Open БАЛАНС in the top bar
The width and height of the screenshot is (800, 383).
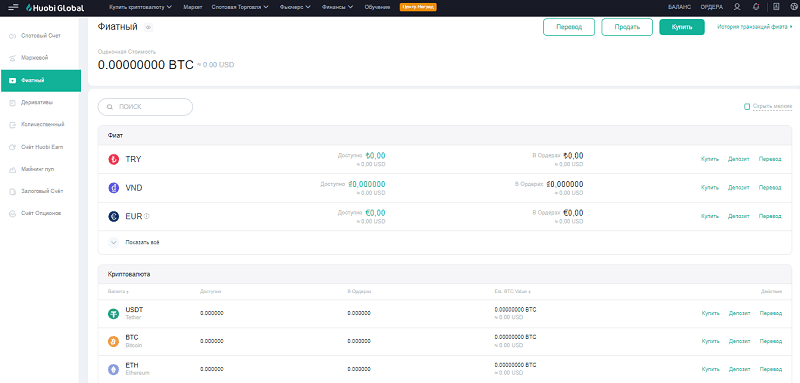point(680,7)
